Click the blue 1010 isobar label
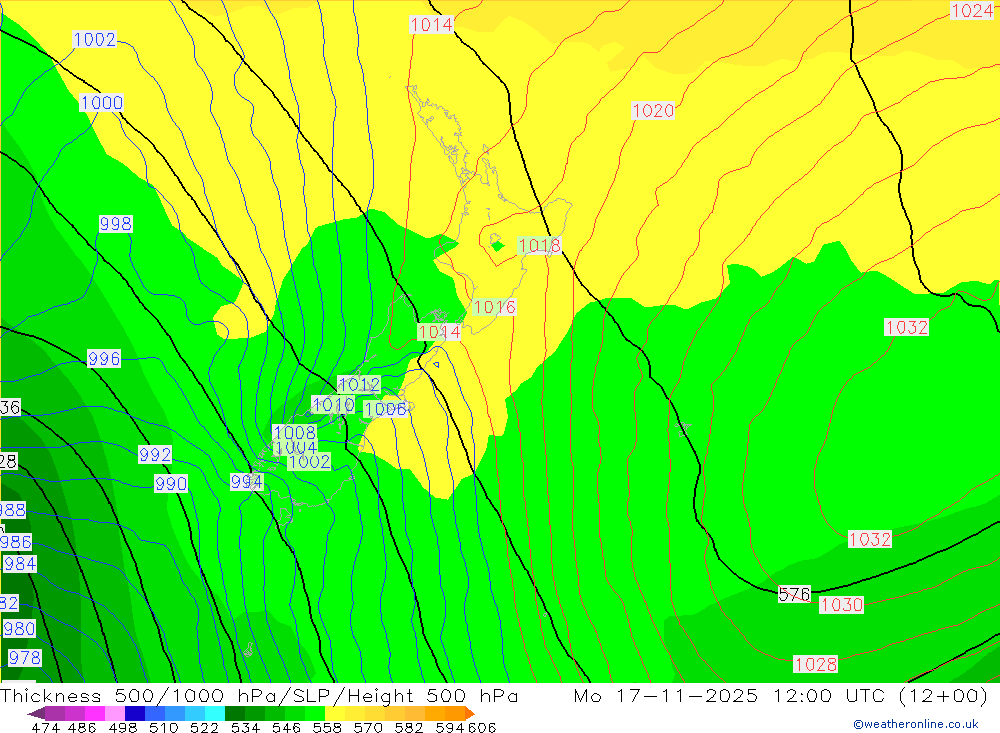 click(x=333, y=404)
